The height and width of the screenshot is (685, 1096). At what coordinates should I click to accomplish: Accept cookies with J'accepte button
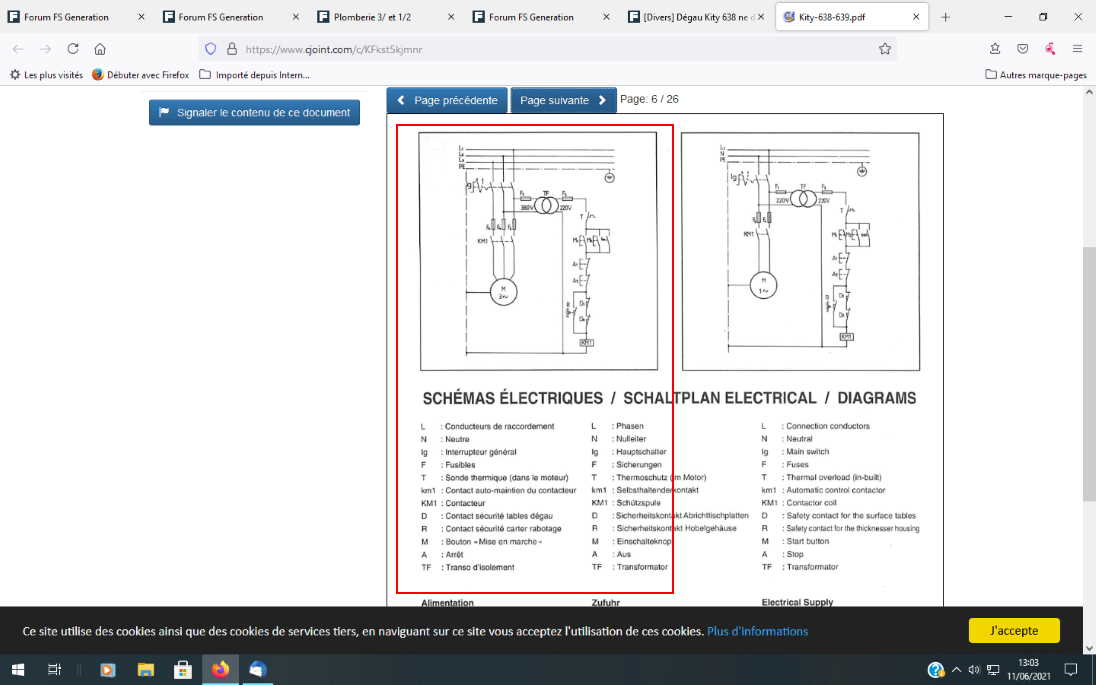(x=1014, y=630)
